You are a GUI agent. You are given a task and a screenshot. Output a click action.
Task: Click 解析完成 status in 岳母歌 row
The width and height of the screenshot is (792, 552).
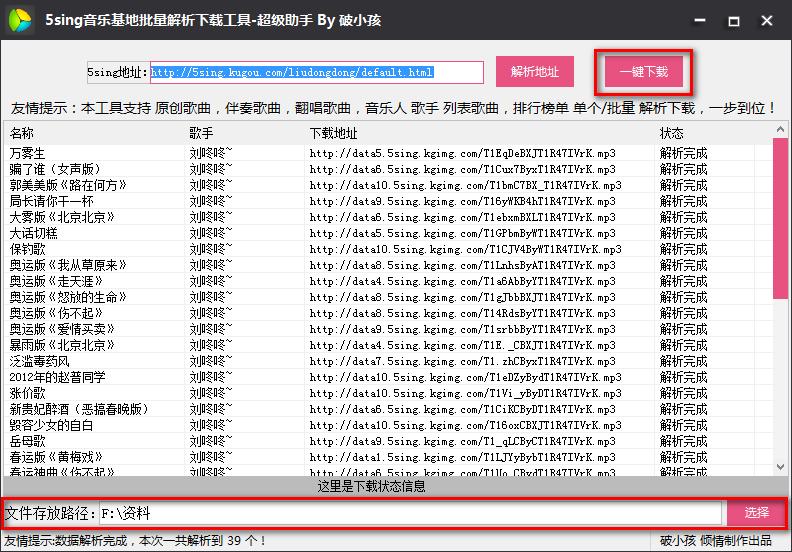click(x=683, y=441)
